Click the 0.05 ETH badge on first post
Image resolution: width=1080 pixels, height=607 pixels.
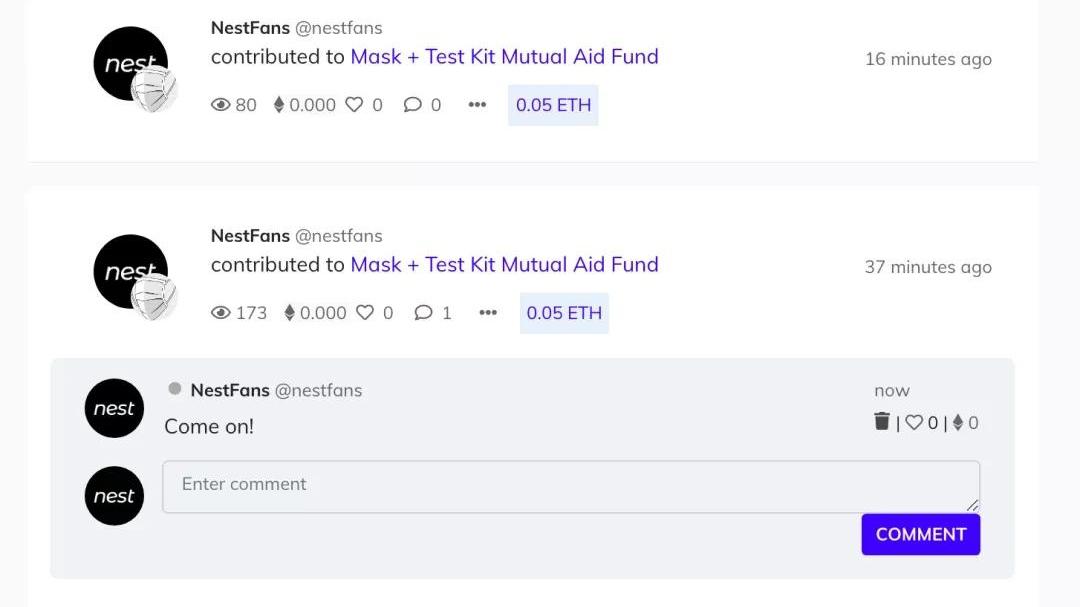click(x=553, y=105)
